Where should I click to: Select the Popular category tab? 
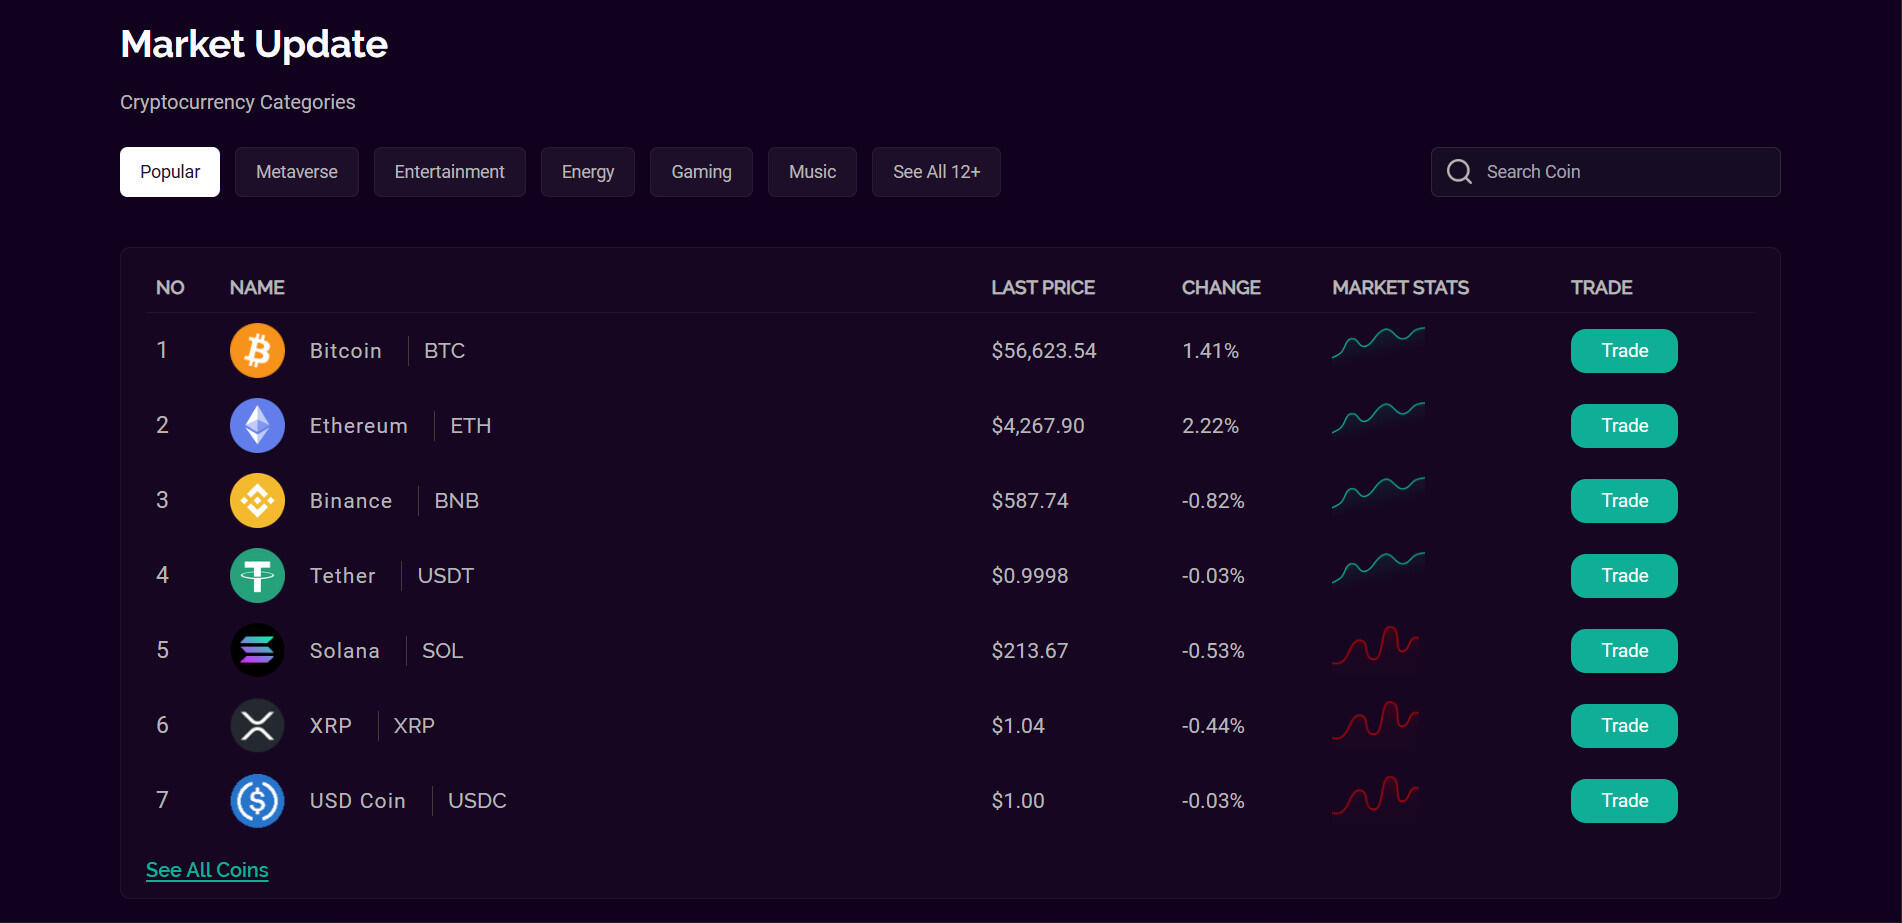pyautogui.click(x=170, y=172)
